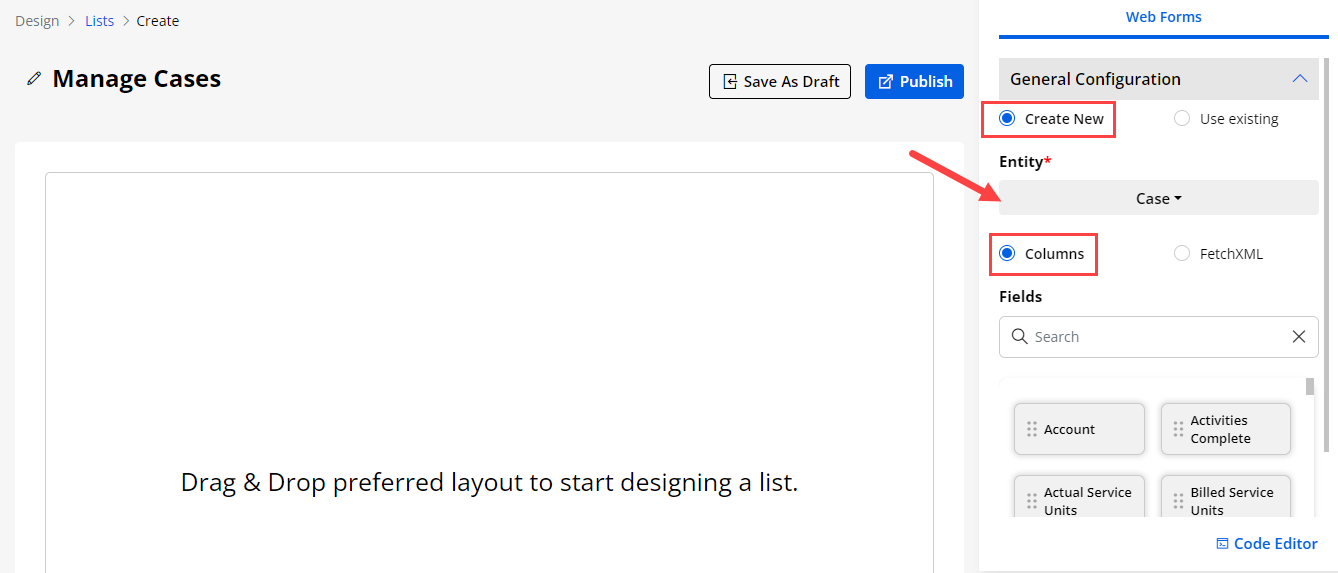Select the Use existing radio option

tap(1182, 119)
